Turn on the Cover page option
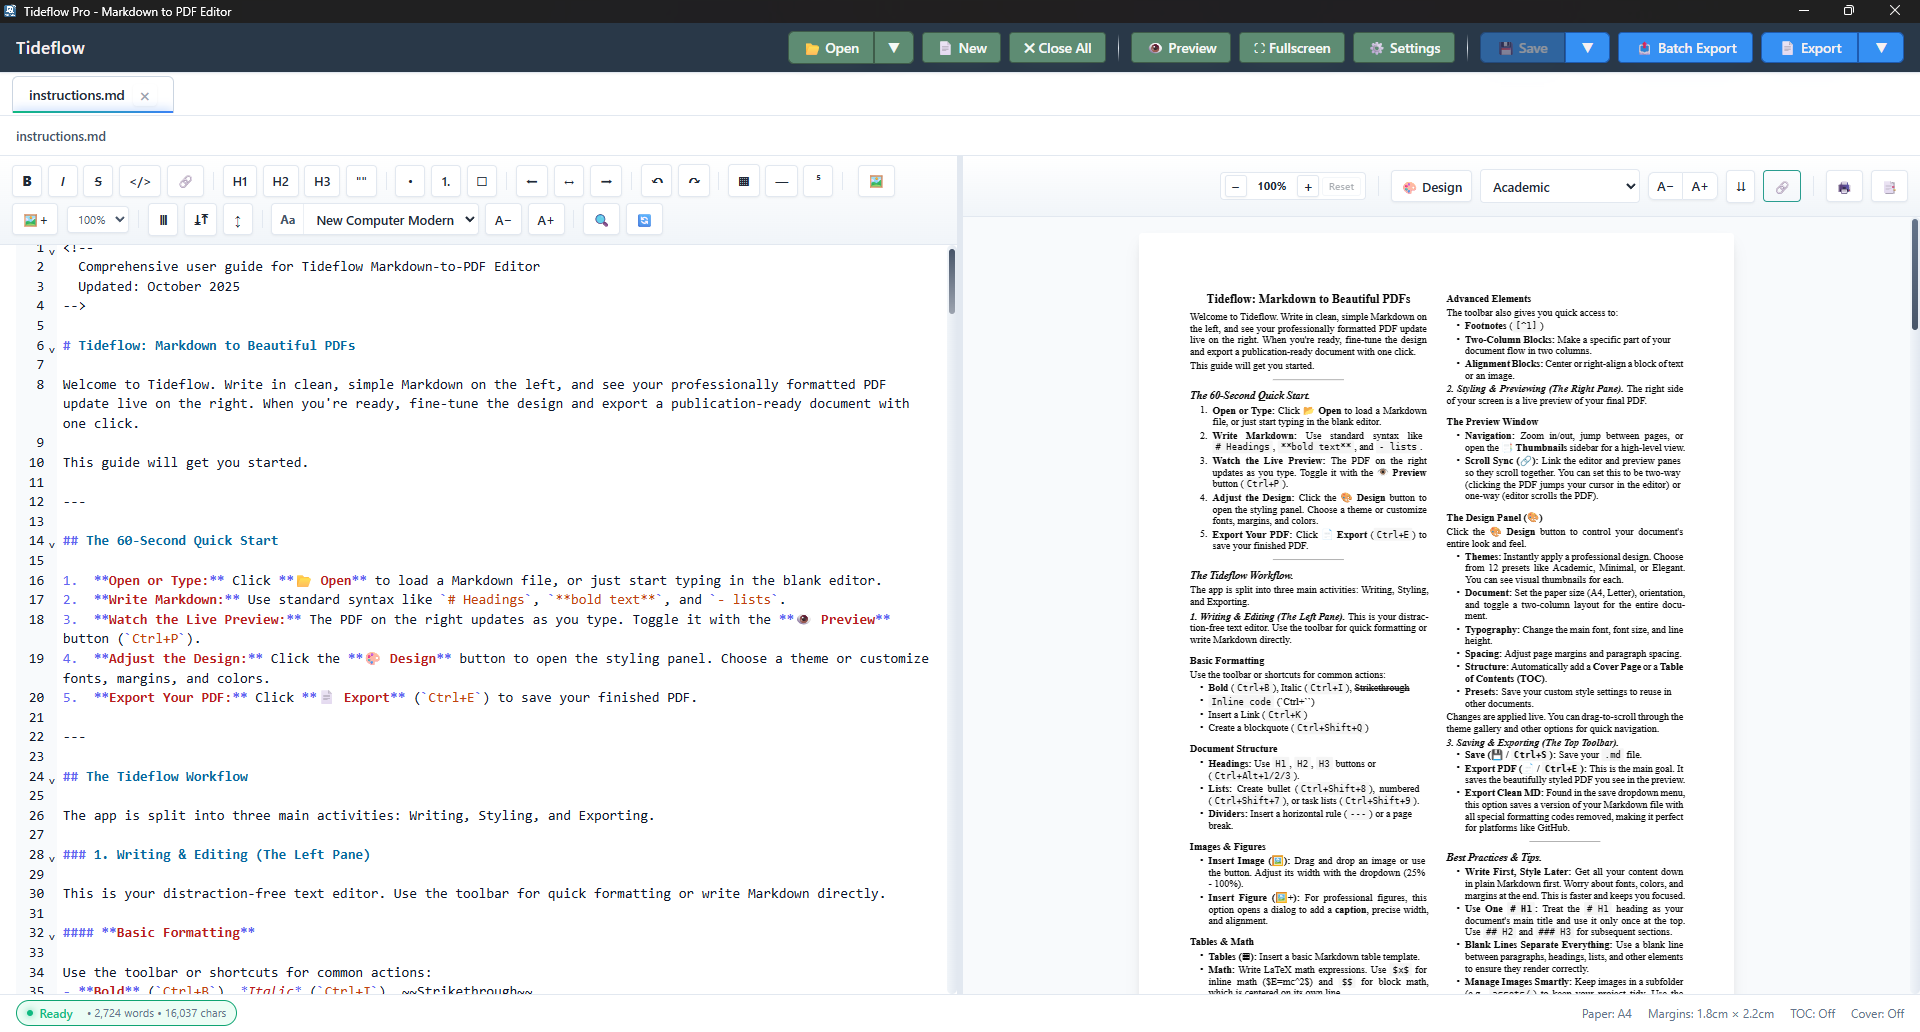This screenshot has height=1032, width=1920. pyautogui.click(x=1878, y=1013)
